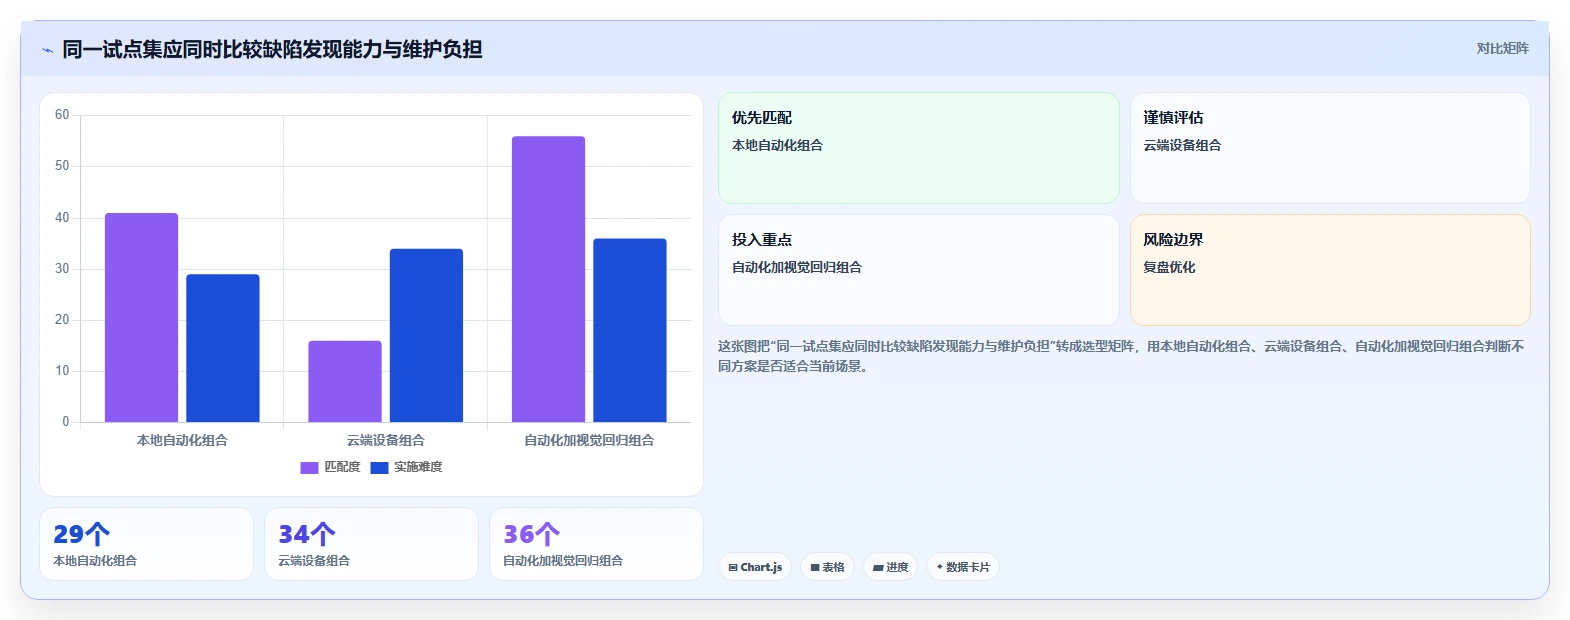Viewport: 1570px width, 620px height.
Task: Click y-axis value 60
Action: tap(62, 115)
